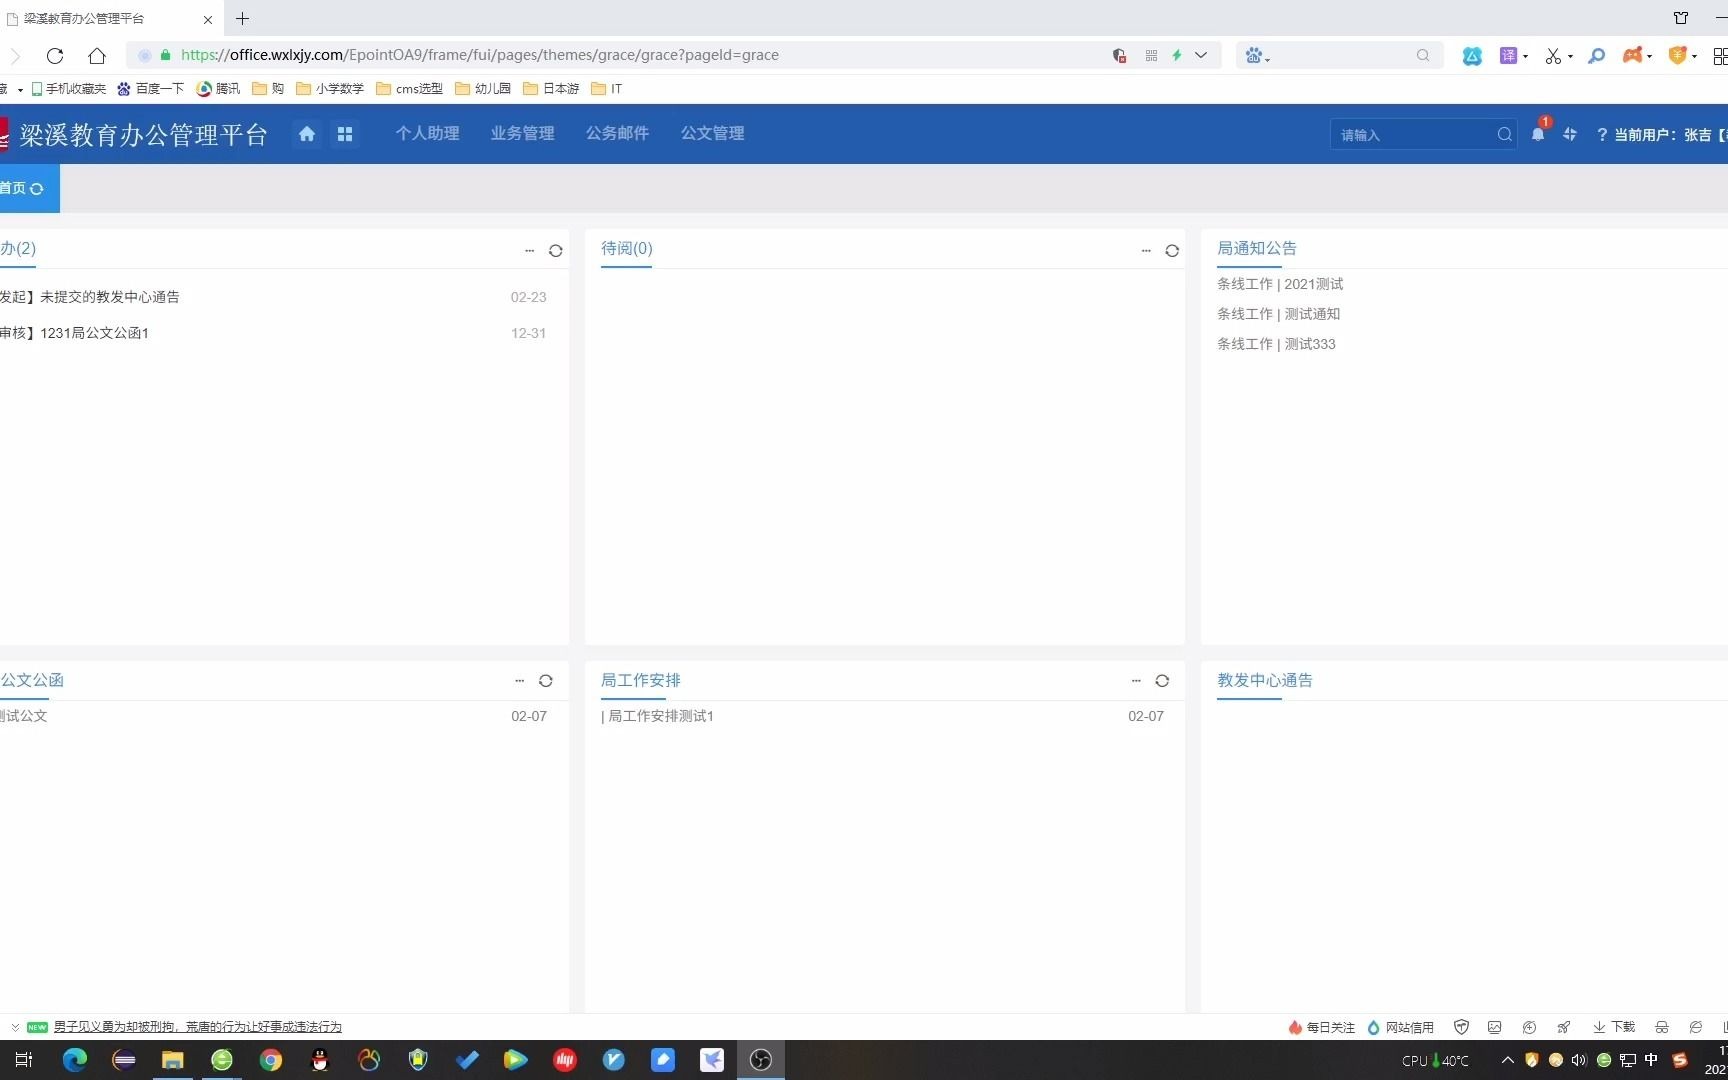
Task: Open the 小学数学 bookmark folder
Action: 330,89
